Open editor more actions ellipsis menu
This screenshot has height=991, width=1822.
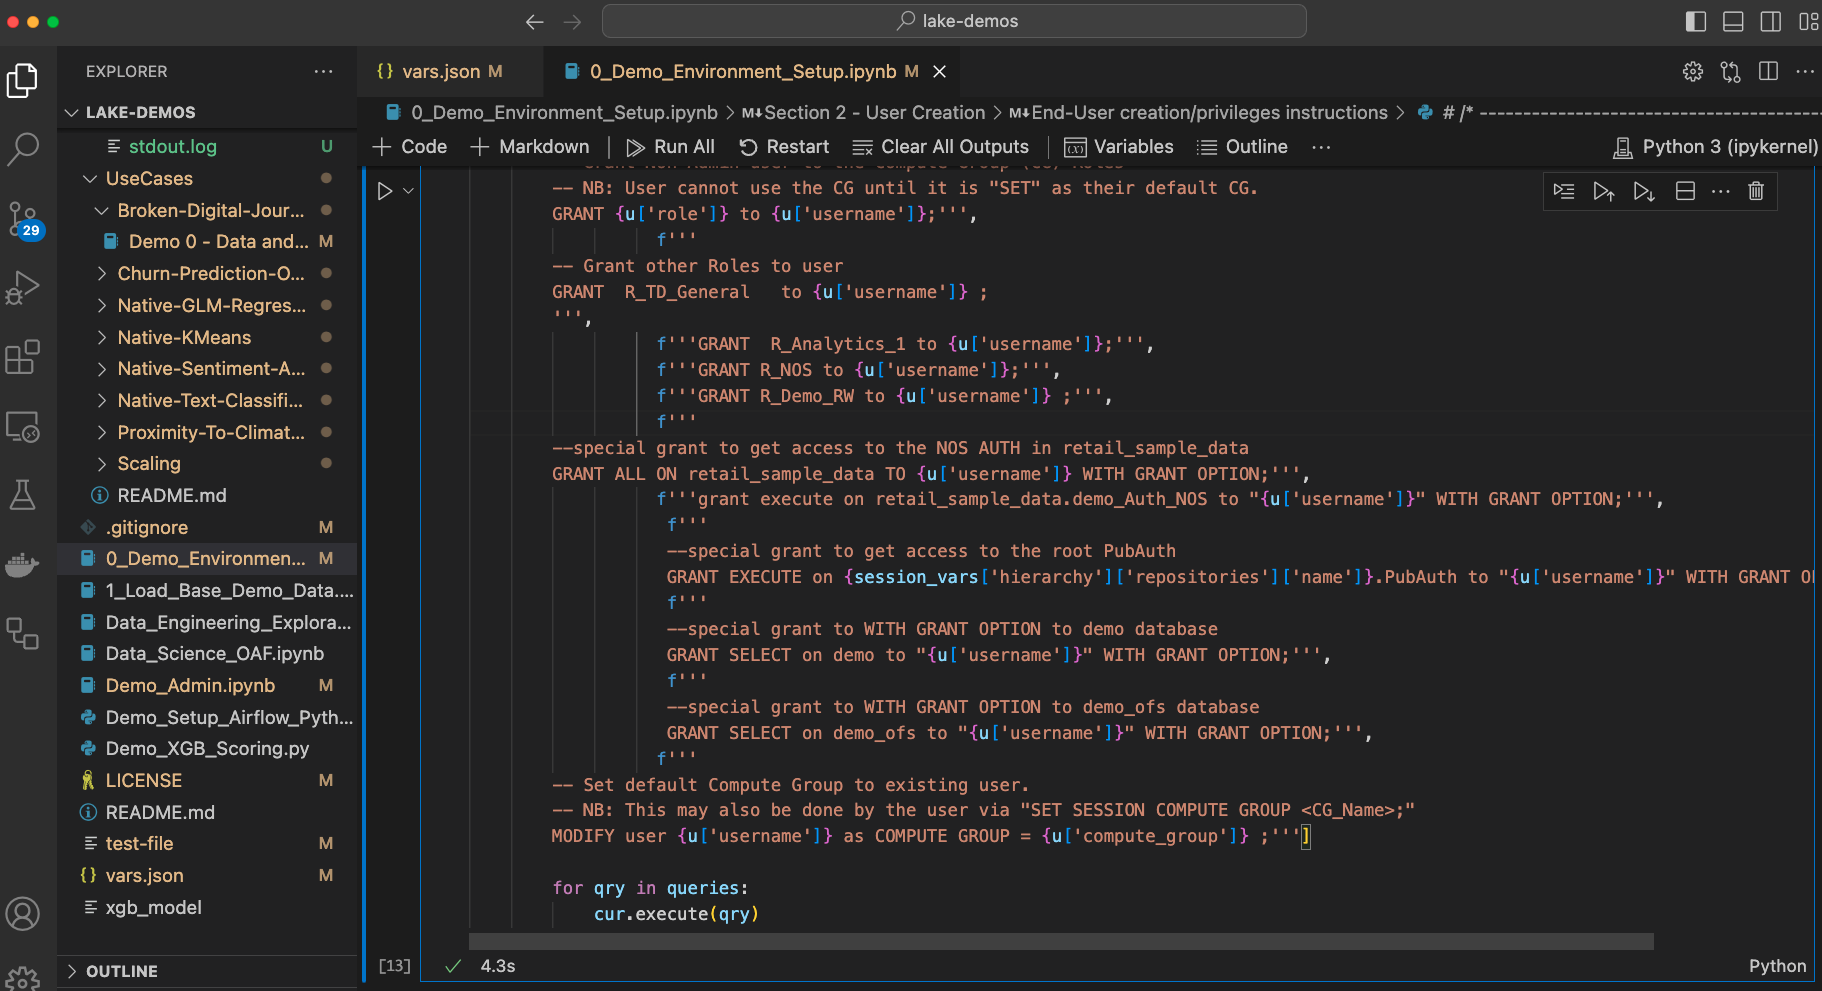[x=1805, y=72]
